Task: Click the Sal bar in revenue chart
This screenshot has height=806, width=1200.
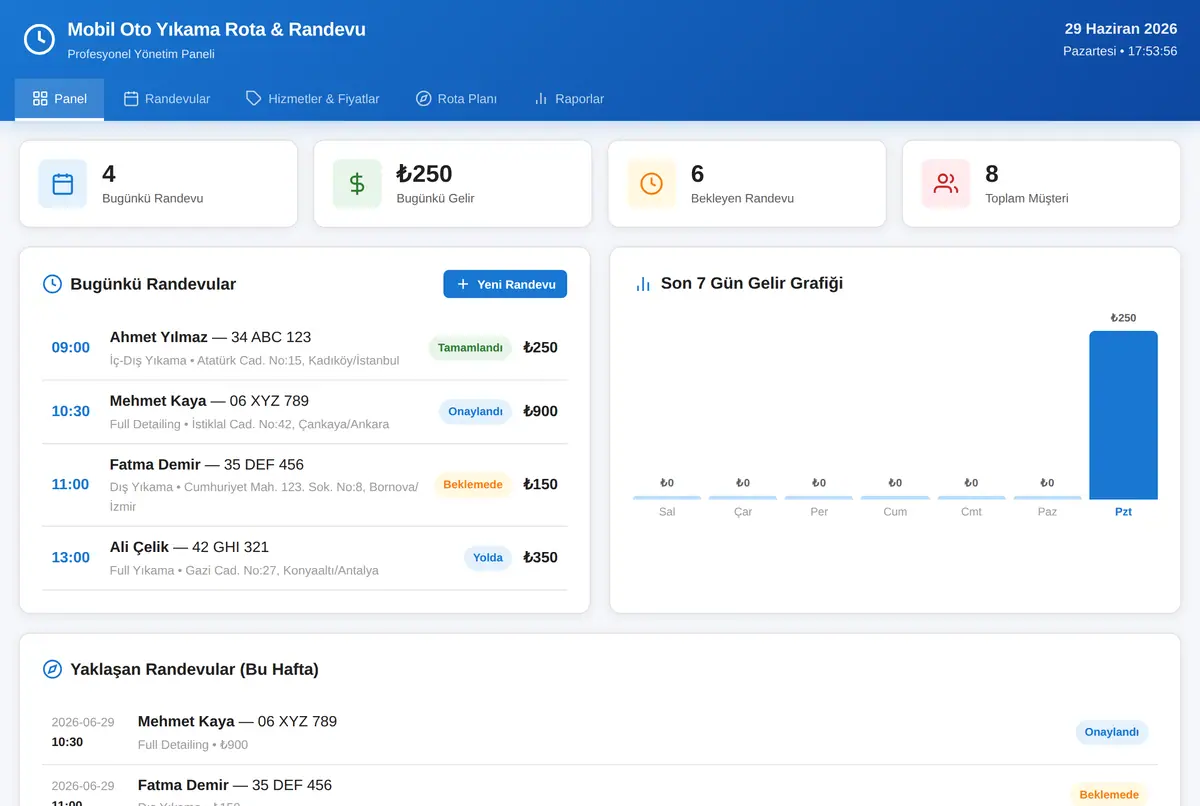Action: pyautogui.click(x=667, y=497)
